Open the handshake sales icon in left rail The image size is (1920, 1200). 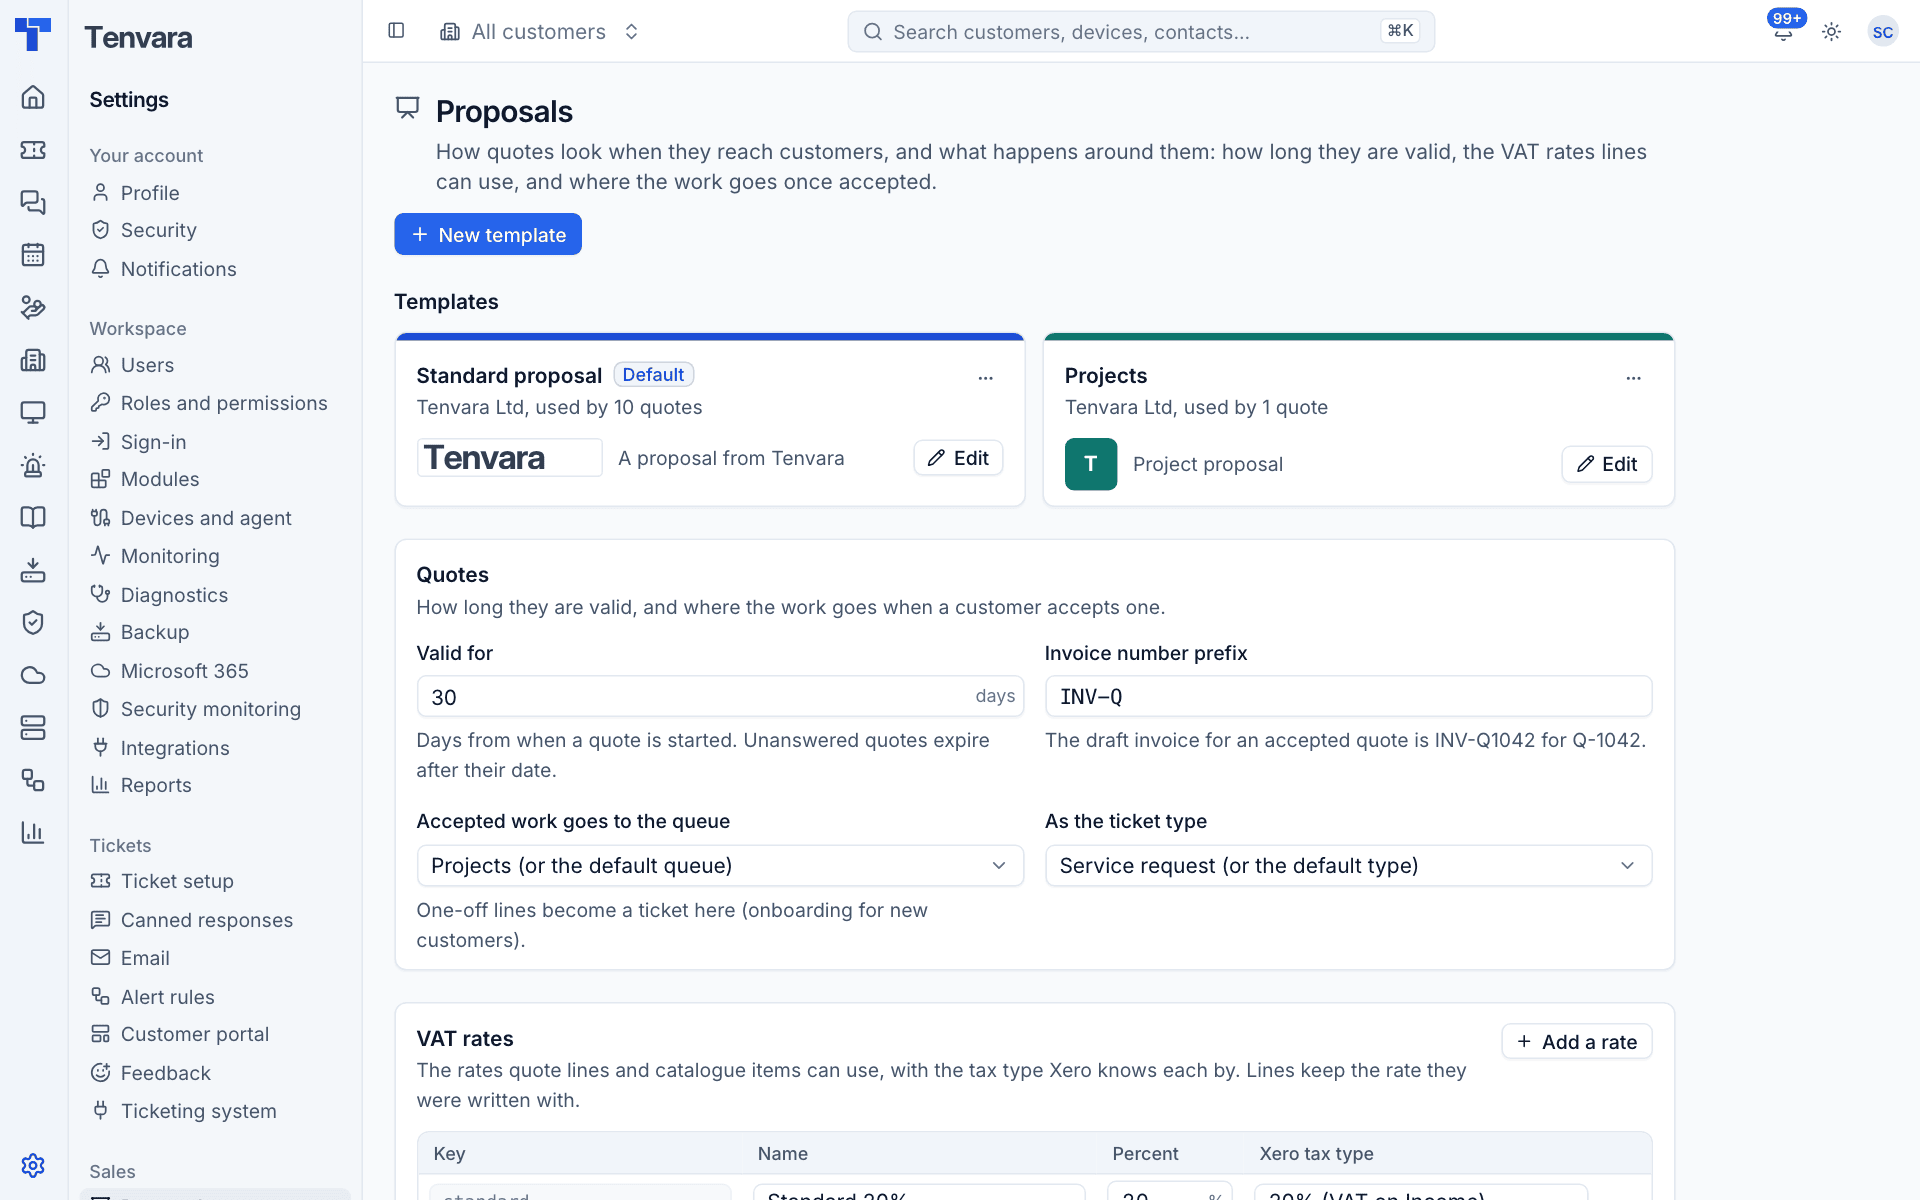point(33,307)
